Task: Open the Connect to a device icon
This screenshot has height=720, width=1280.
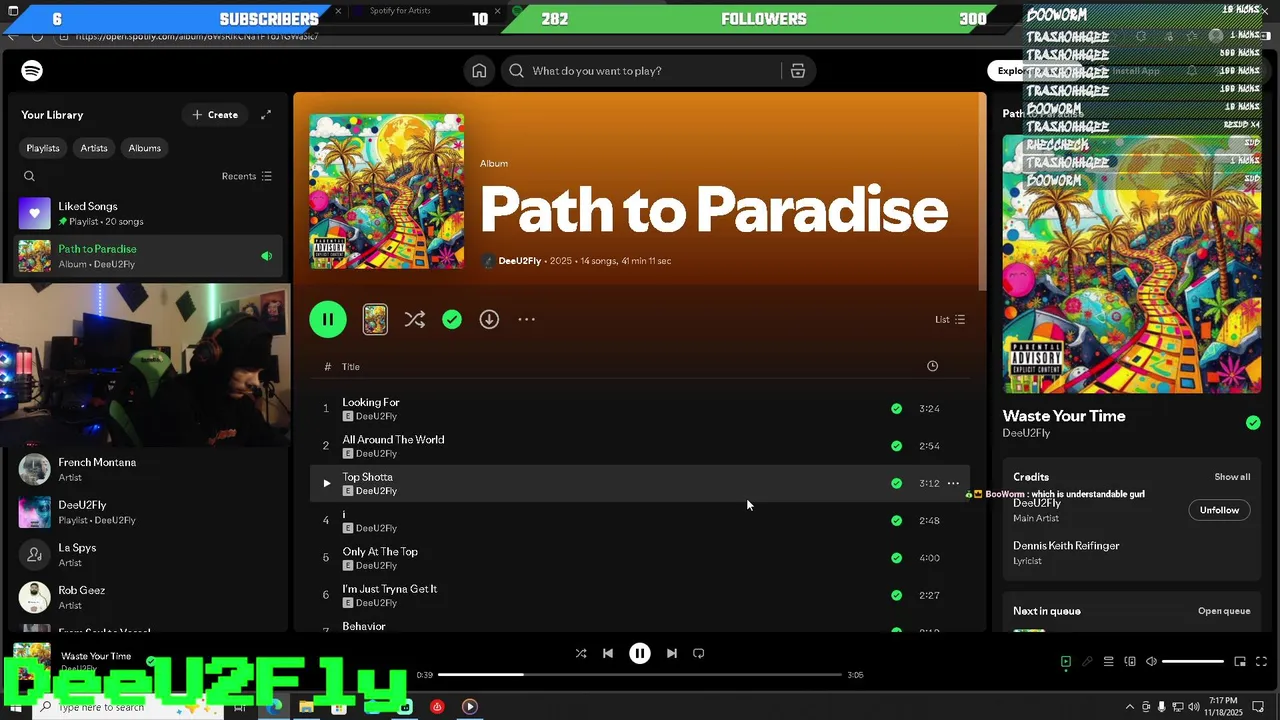Action: pos(1130,661)
